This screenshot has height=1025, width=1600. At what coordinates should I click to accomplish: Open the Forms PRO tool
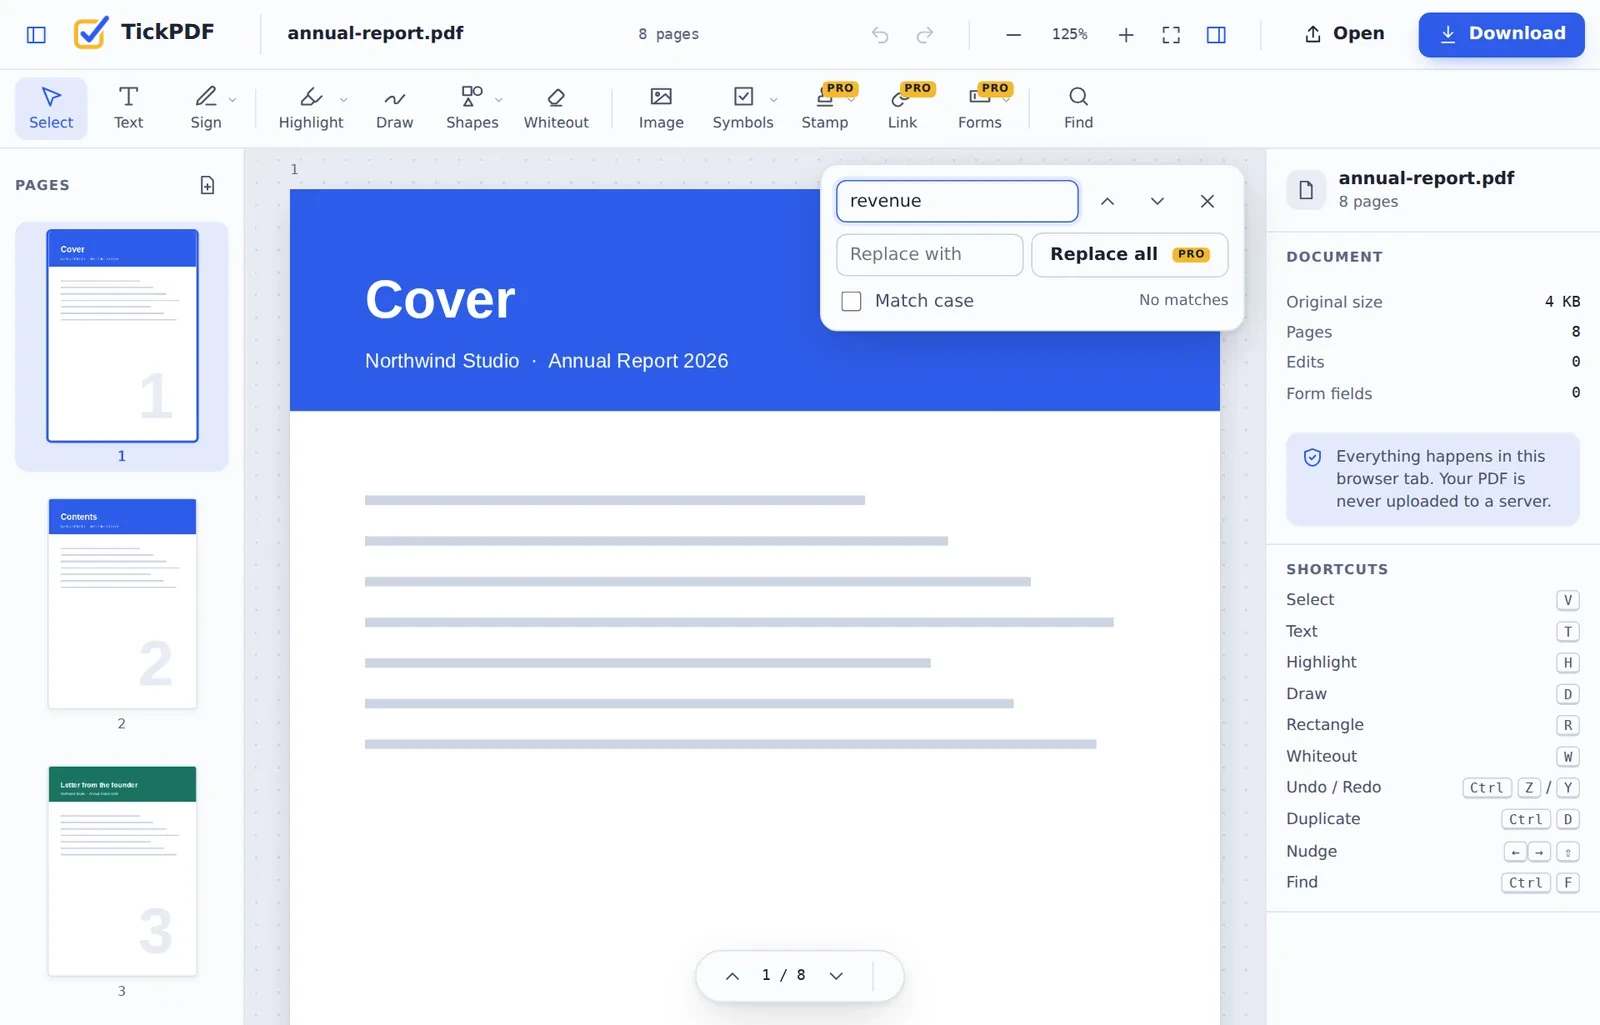[x=980, y=108]
